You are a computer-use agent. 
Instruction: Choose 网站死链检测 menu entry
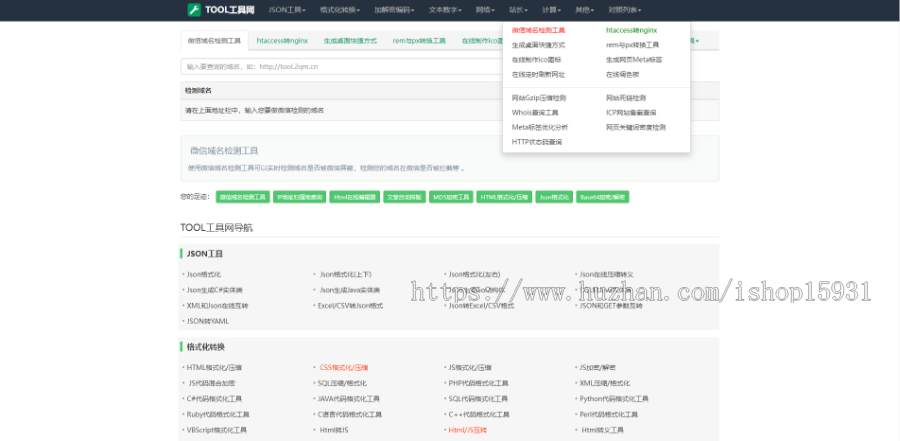pyautogui.click(x=626, y=98)
